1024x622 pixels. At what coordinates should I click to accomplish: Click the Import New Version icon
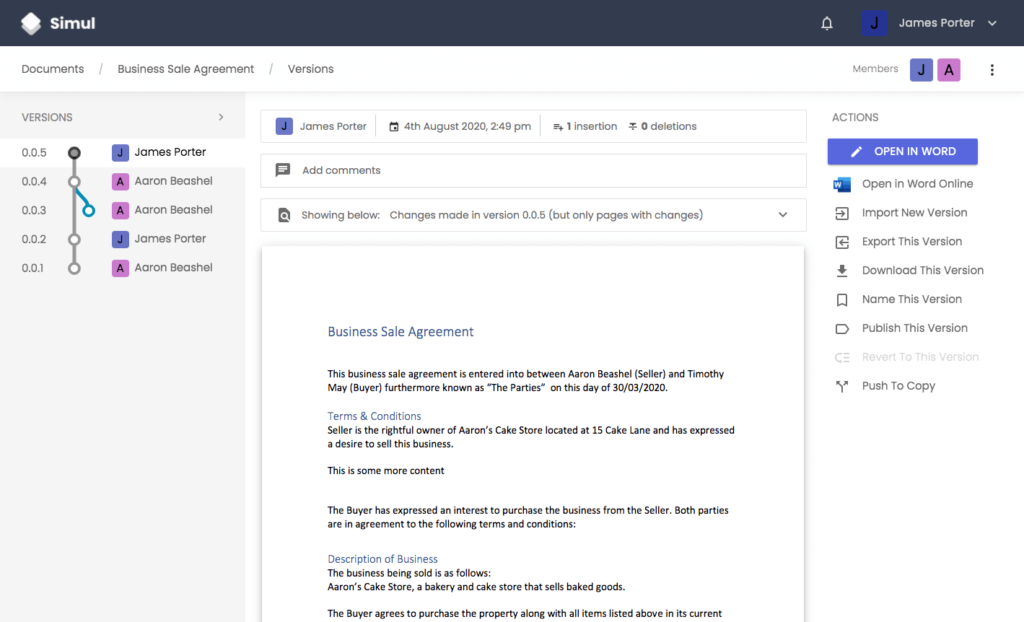point(842,213)
